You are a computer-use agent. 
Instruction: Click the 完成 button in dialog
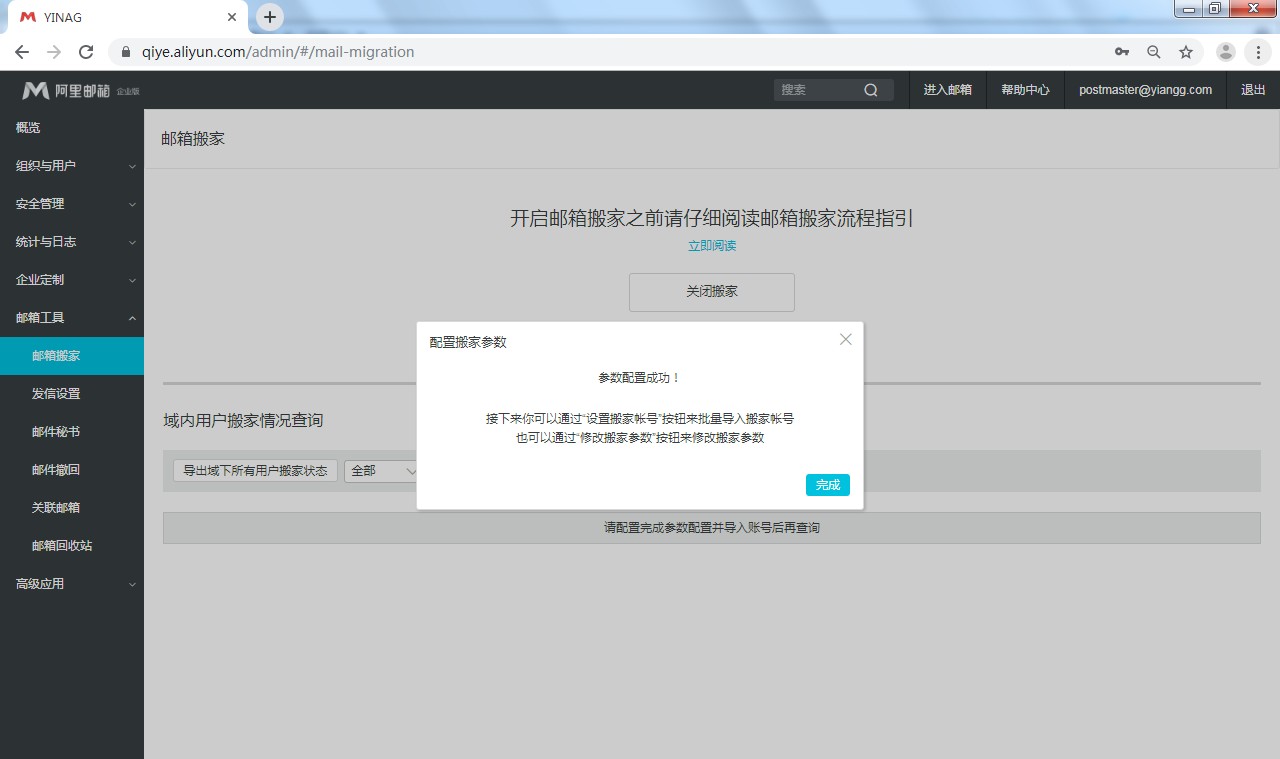(827, 485)
